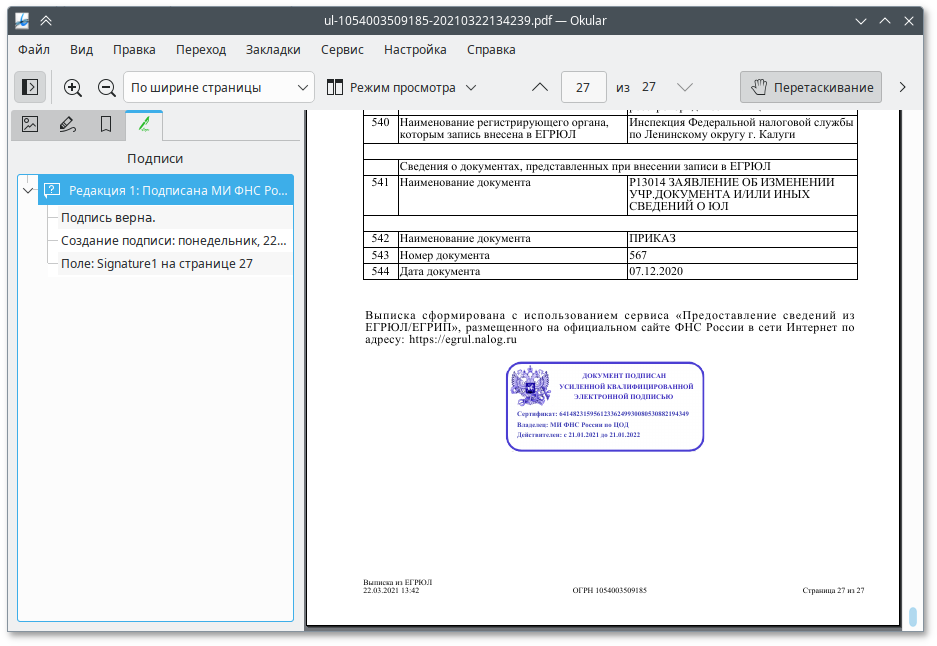Viewport: 937px width, 646px height.
Task: Open the Закладки menu
Action: tap(273, 49)
